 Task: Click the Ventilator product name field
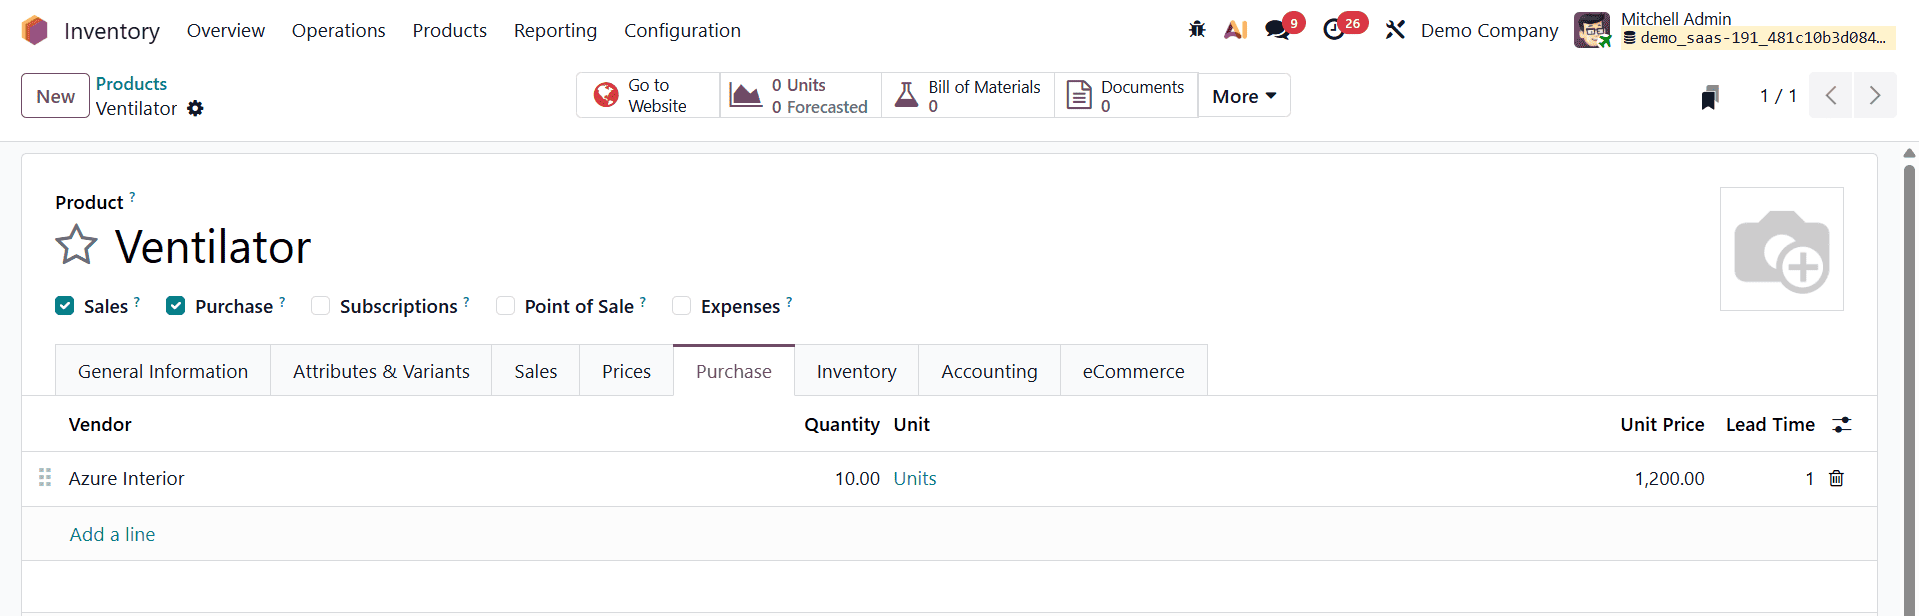tap(213, 246)
